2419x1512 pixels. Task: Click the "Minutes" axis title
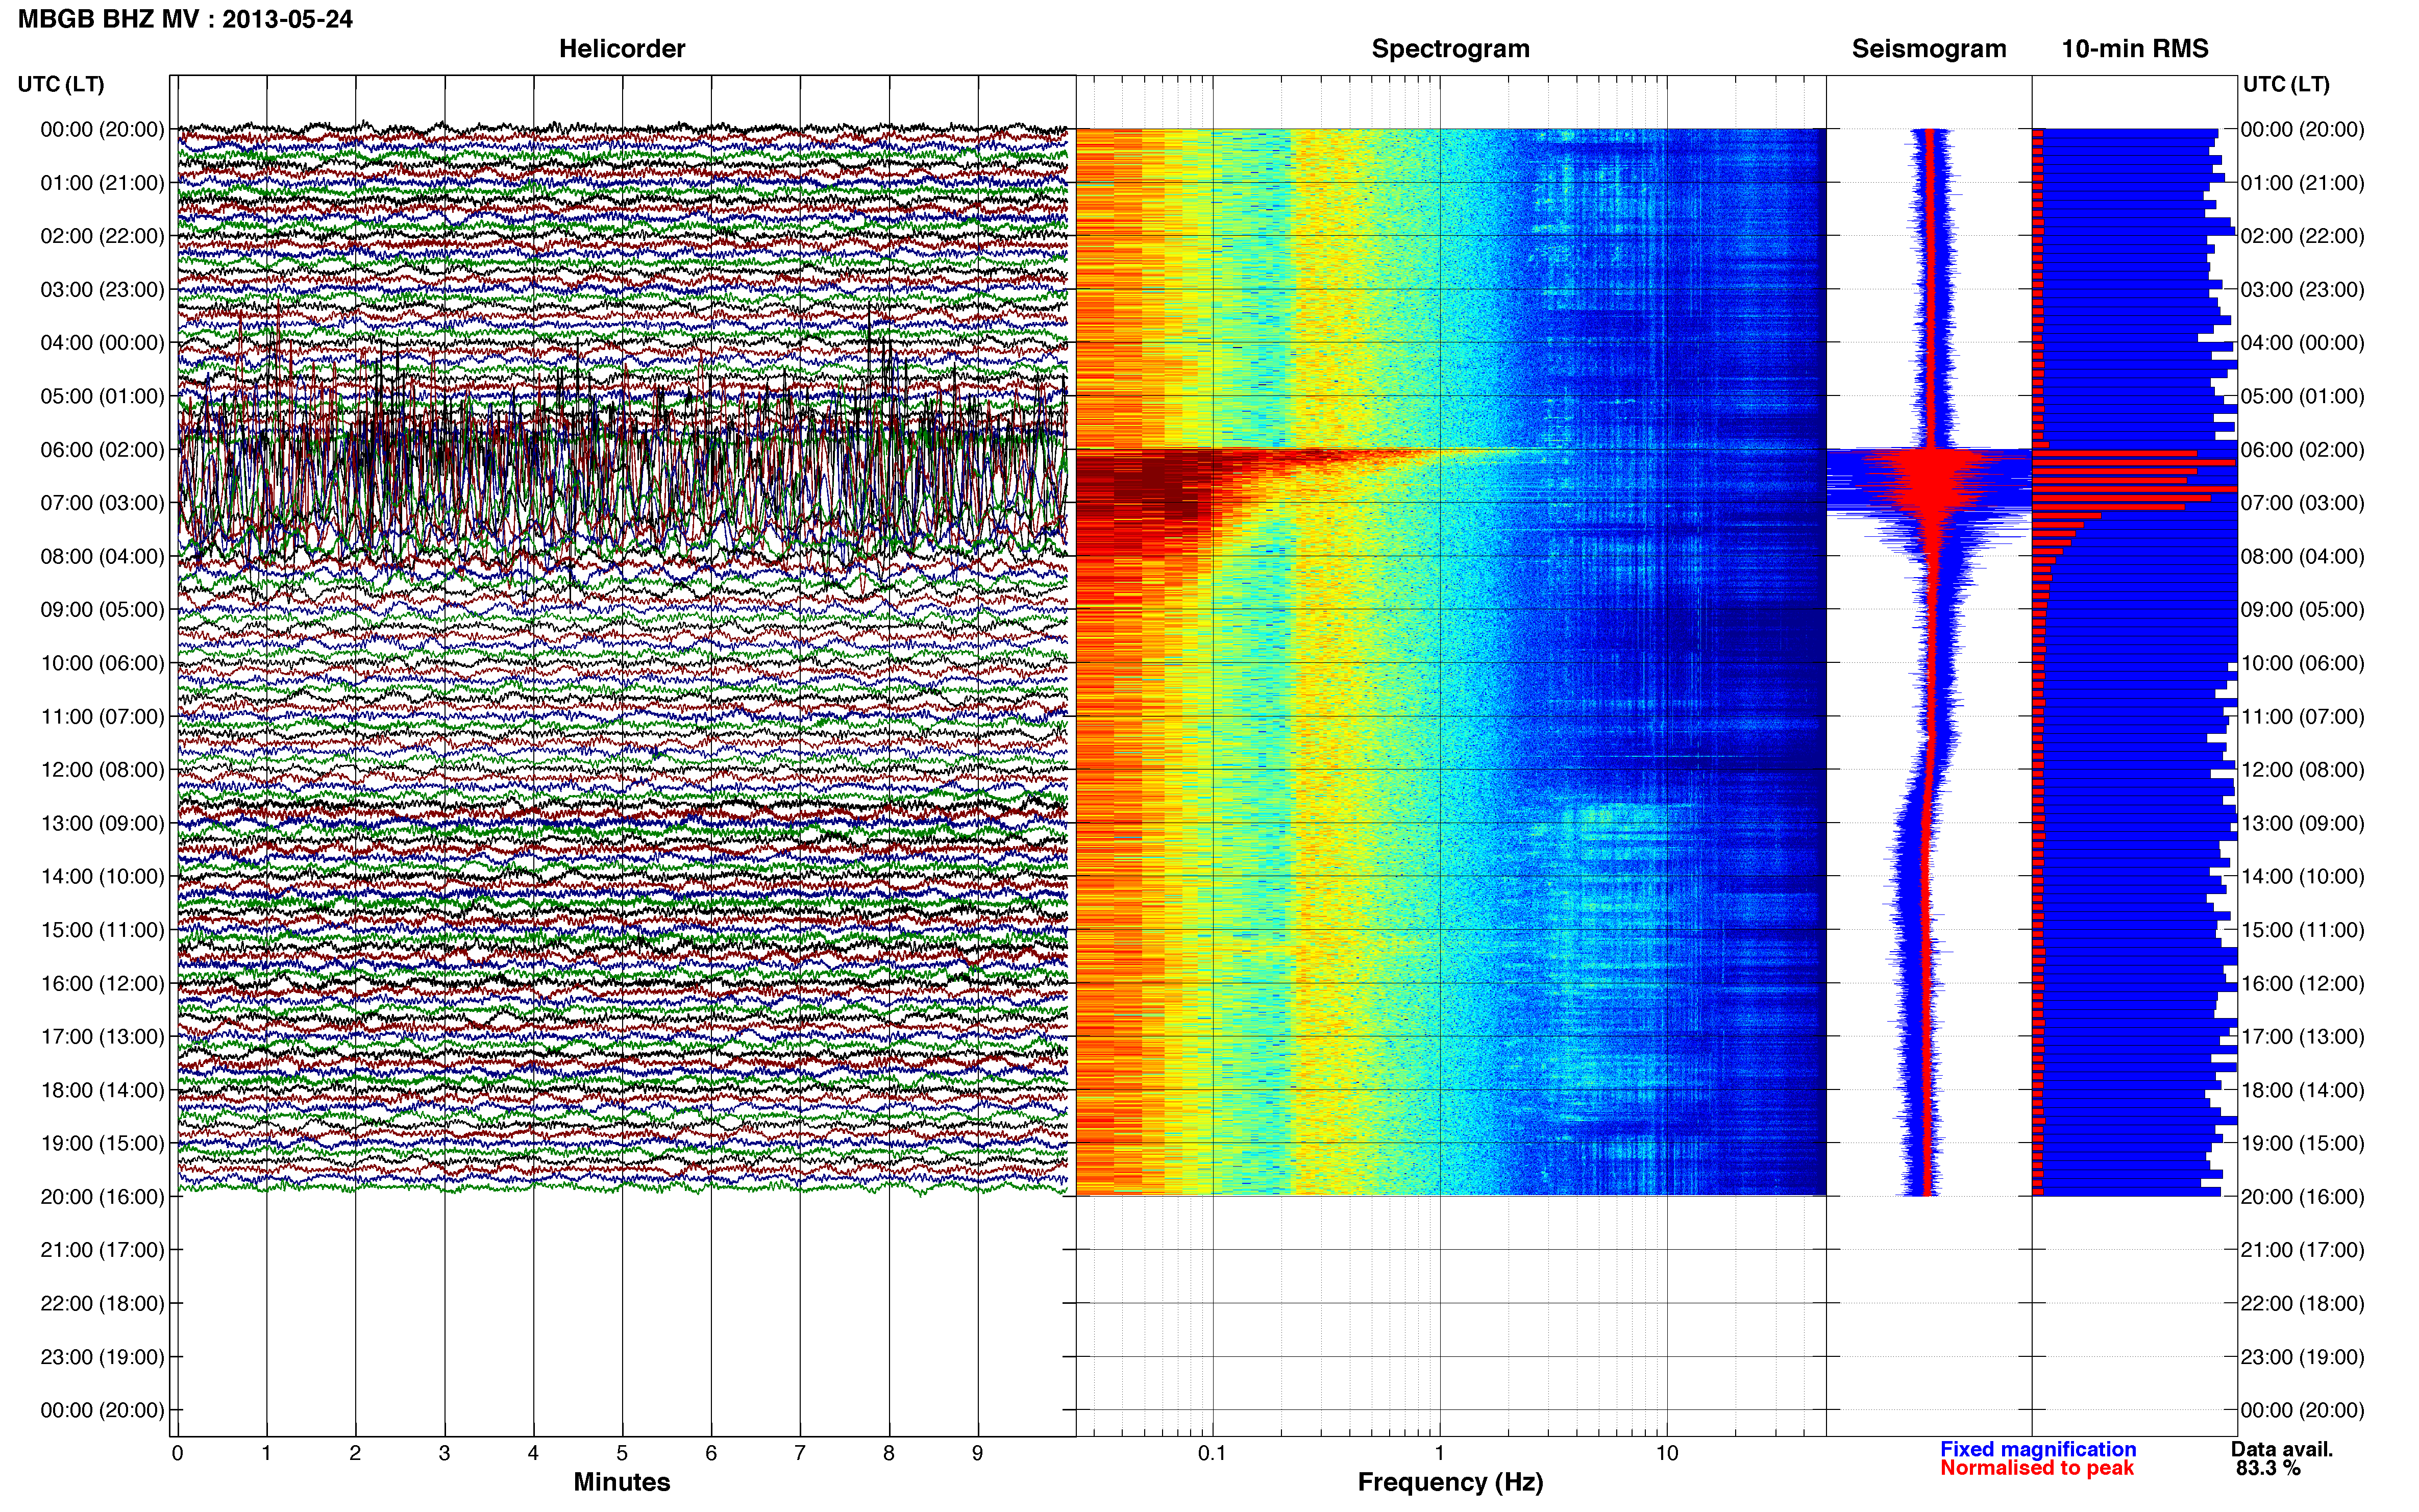[622, 1482]
